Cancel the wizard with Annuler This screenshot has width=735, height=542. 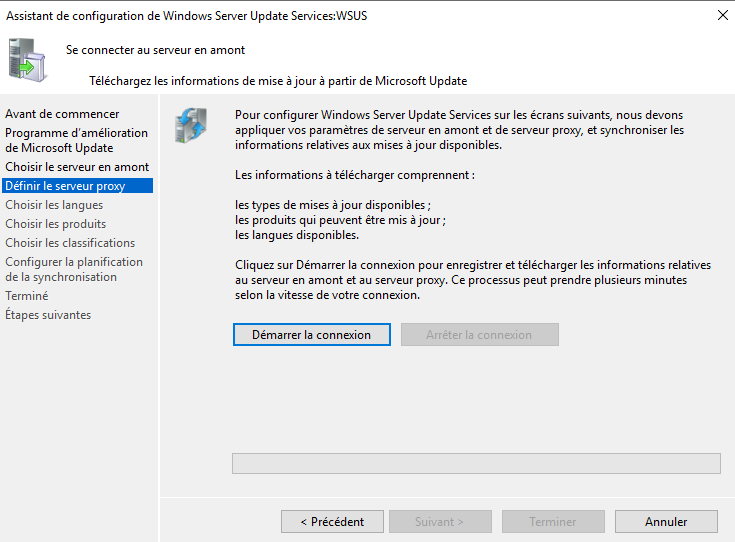click(x=666, y=521)
